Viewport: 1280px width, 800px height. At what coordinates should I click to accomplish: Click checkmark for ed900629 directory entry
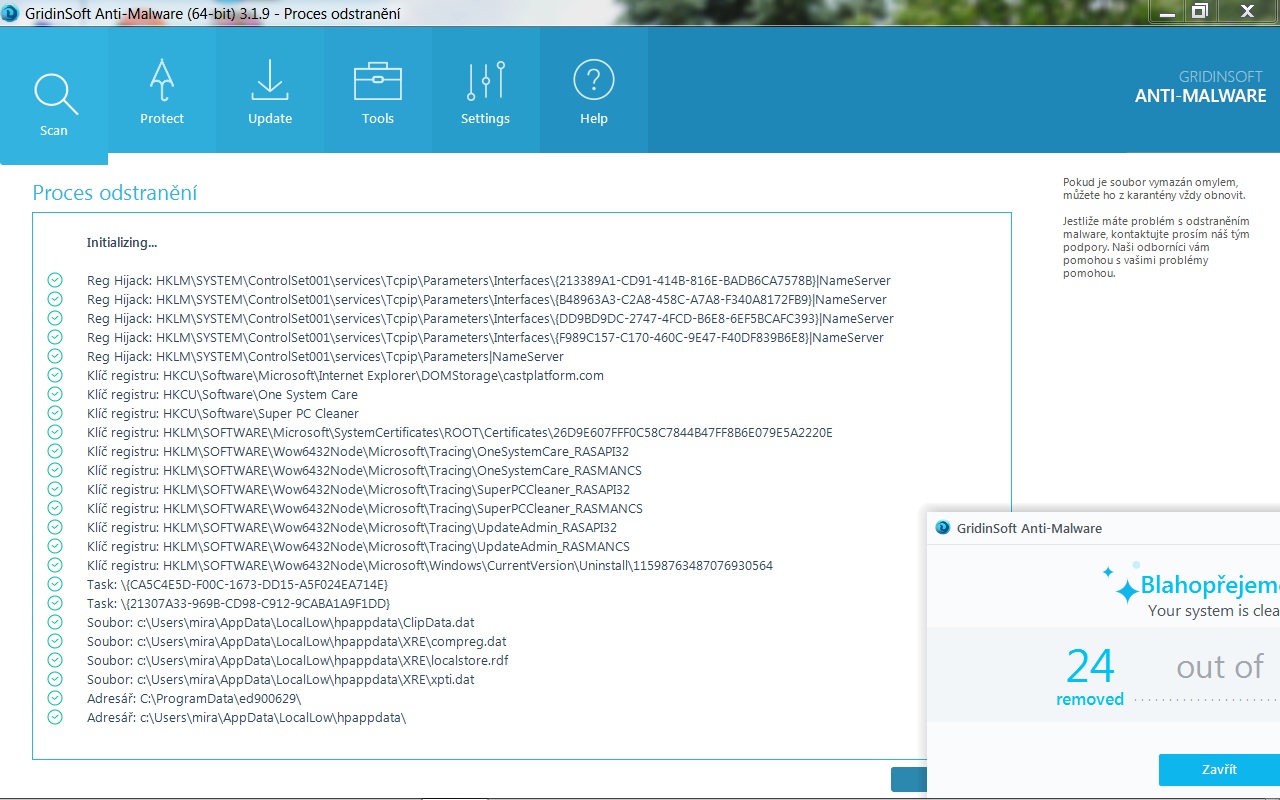click(x=55, y=699)
